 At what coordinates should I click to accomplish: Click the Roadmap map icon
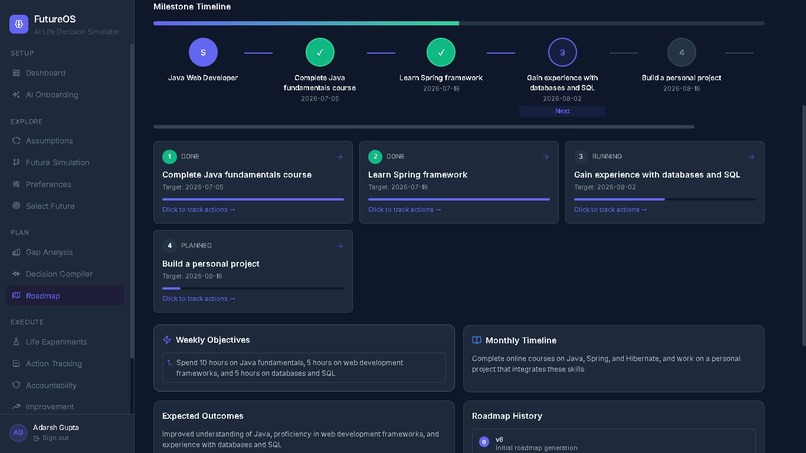(16, 296)
